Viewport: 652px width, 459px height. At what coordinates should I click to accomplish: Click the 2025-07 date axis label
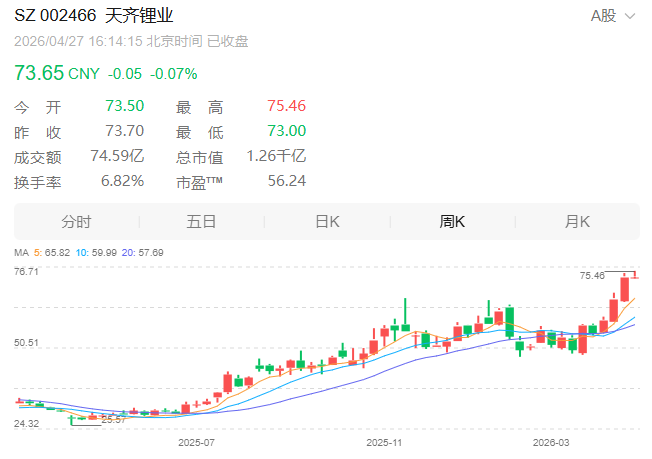(x=196, y=443)
